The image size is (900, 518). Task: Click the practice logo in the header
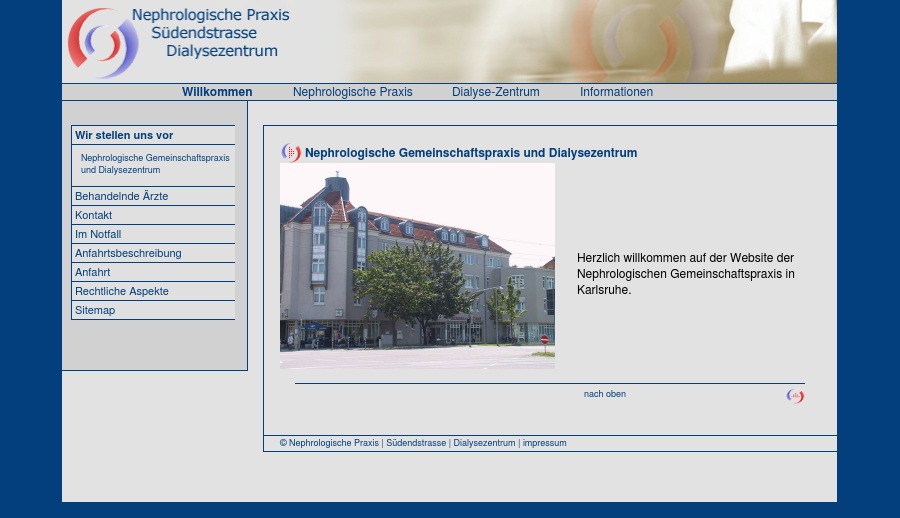[103, 43]
